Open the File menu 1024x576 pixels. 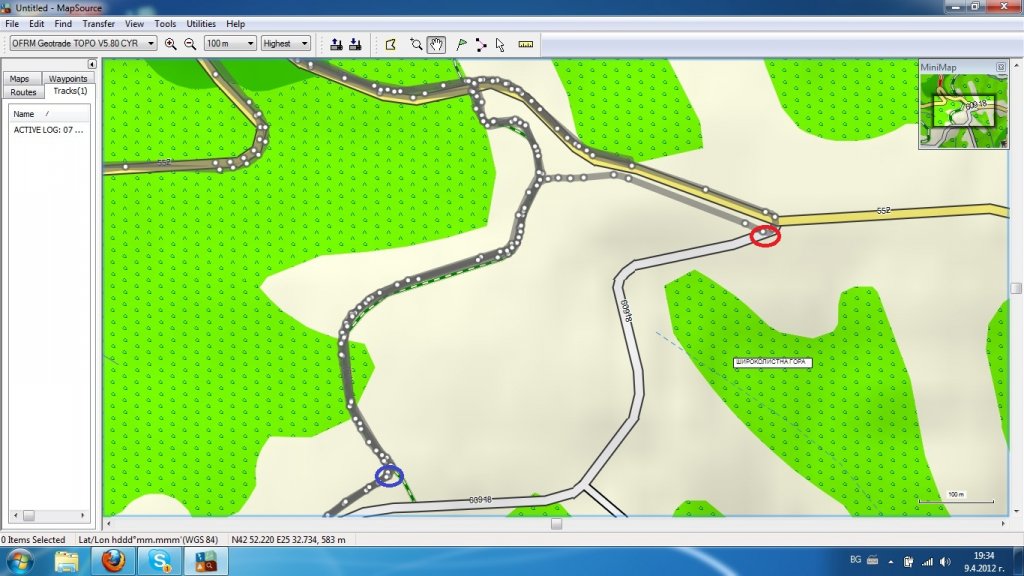click(x=12, y=24)
